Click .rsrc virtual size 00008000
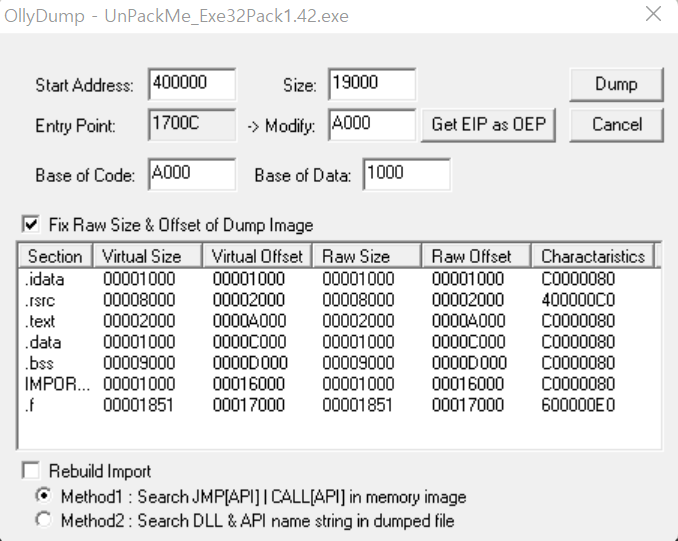Image resolution: width=678 pixels, height=541 pixels. (139, 300)
